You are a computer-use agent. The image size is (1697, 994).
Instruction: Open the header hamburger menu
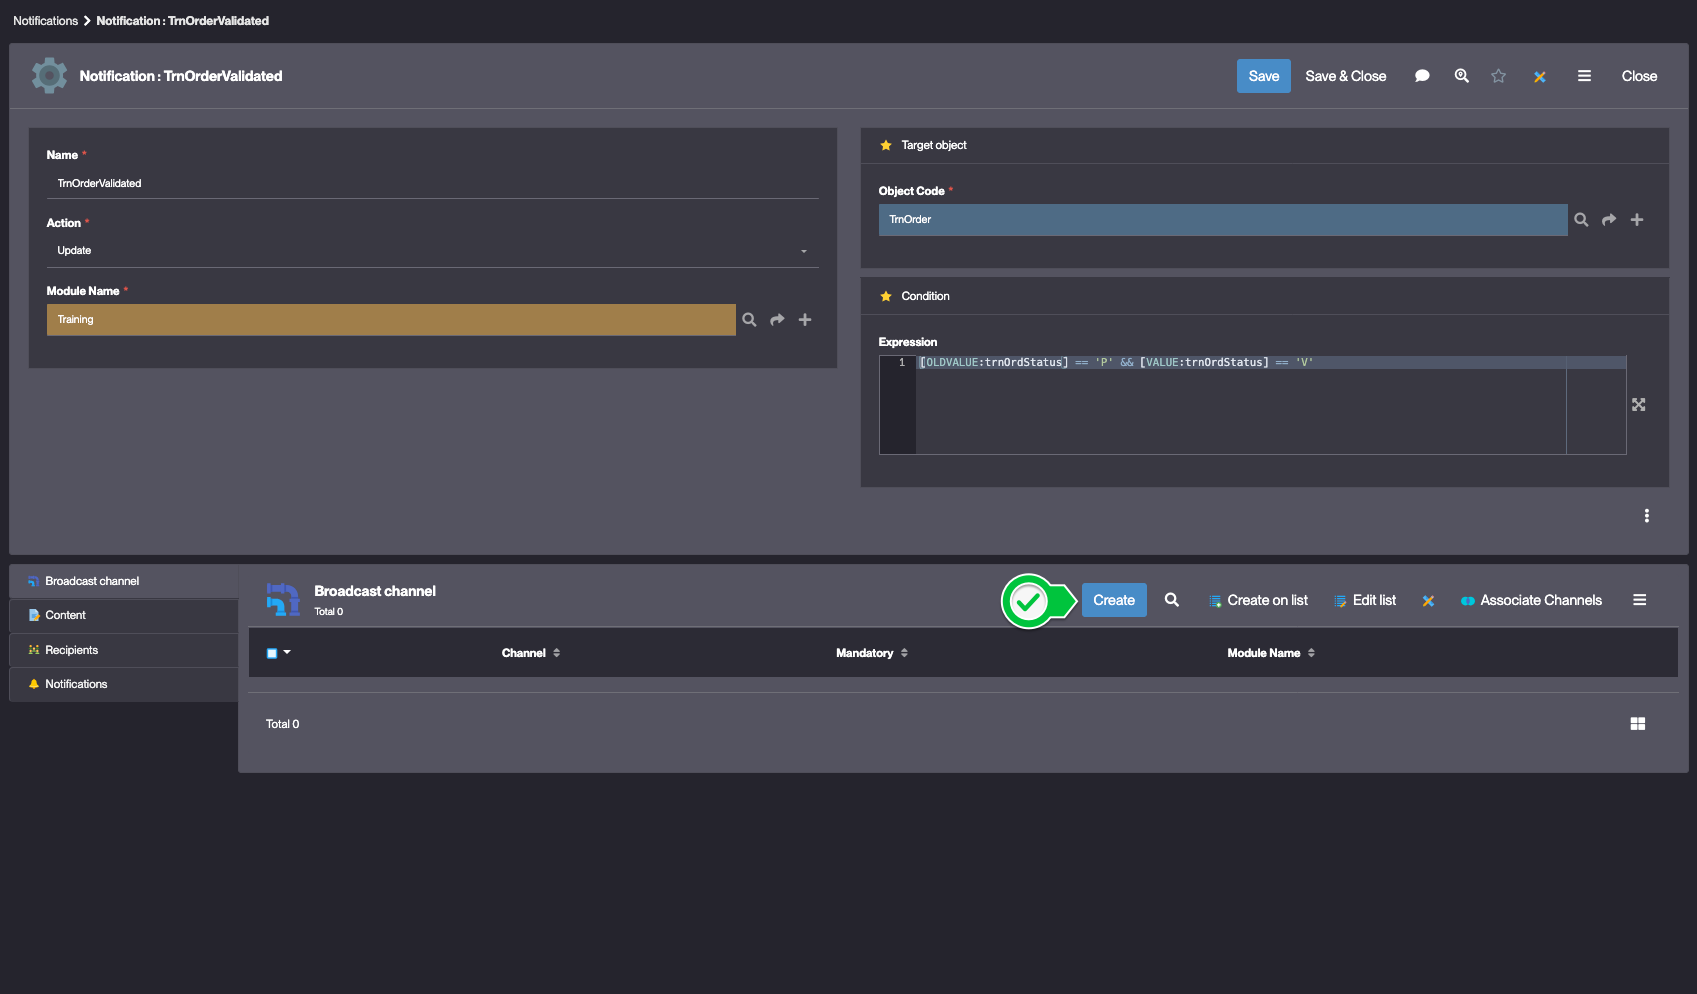[x=1584, y=76]
